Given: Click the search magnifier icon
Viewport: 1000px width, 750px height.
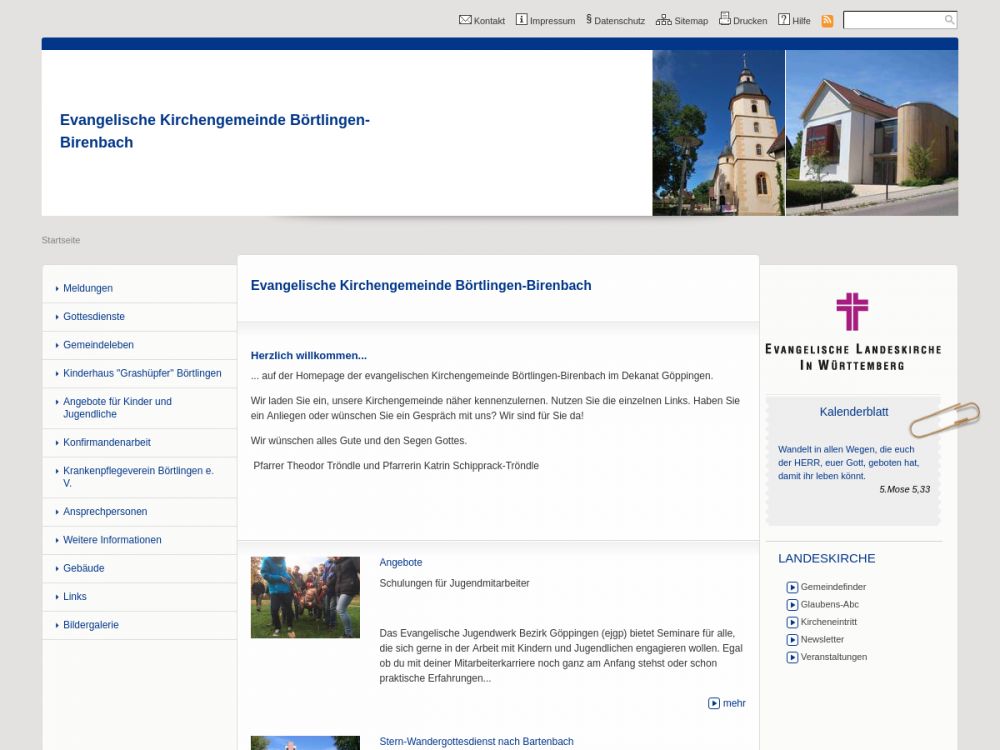Looking at the screenshot, I should coord(949,20).
